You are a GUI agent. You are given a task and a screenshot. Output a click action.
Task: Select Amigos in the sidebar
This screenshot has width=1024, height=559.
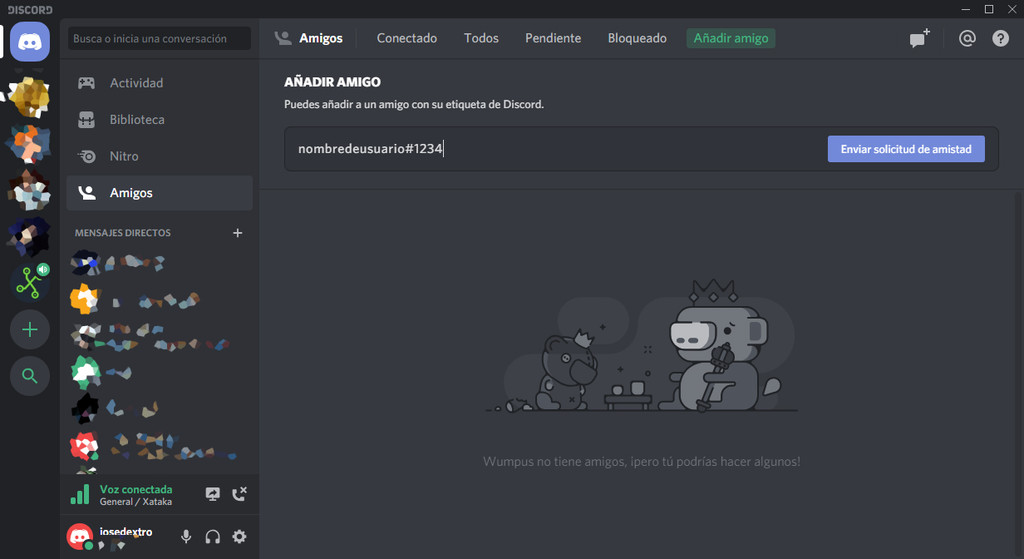159,193
